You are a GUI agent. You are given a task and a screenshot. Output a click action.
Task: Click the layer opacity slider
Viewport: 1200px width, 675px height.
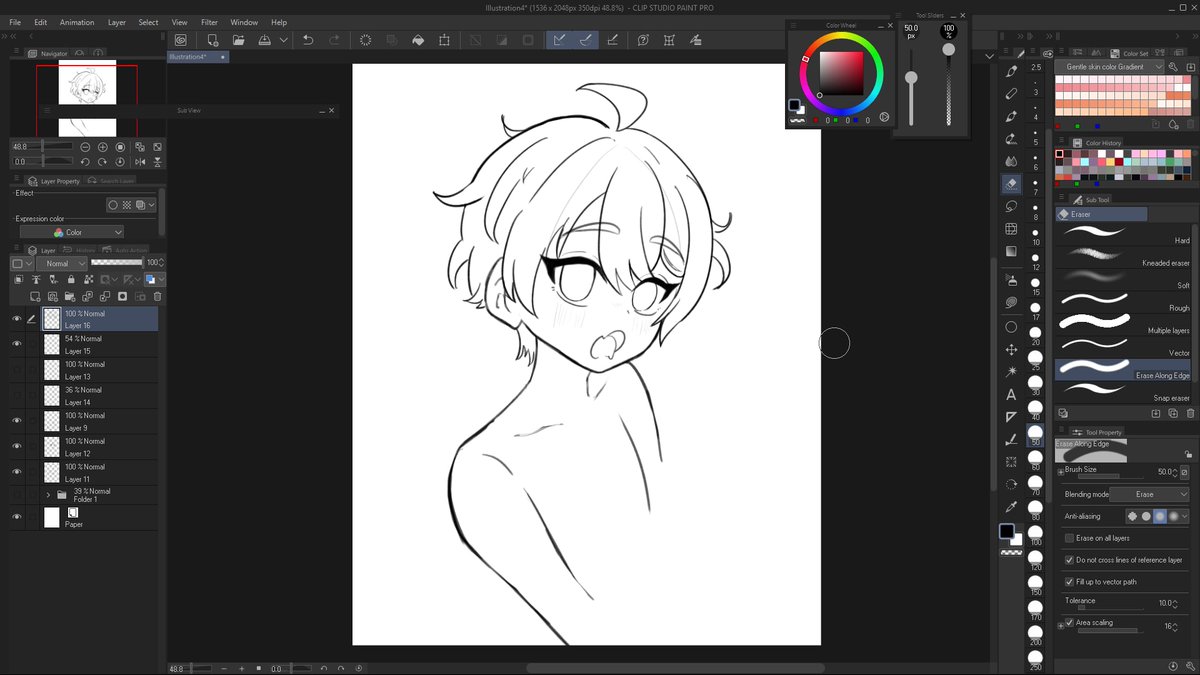(x=117, y=263)
